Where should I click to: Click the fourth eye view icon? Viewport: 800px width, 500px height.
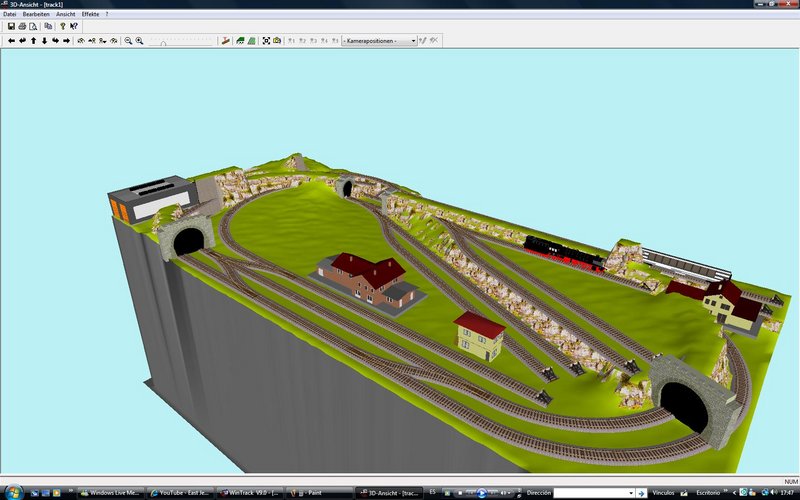(x=114, y=40)
